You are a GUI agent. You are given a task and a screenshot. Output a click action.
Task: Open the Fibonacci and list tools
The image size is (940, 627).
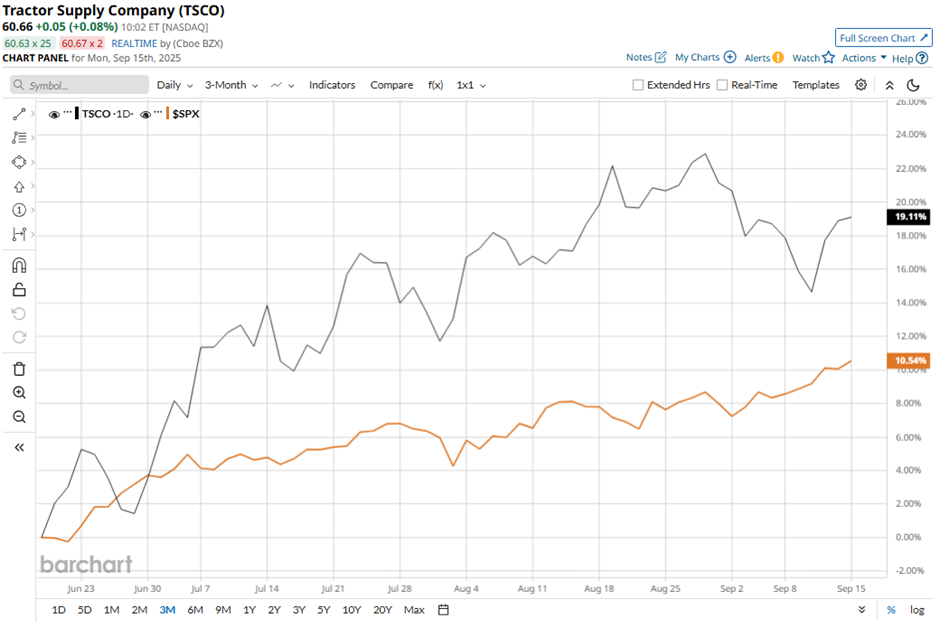click(19, 138)
